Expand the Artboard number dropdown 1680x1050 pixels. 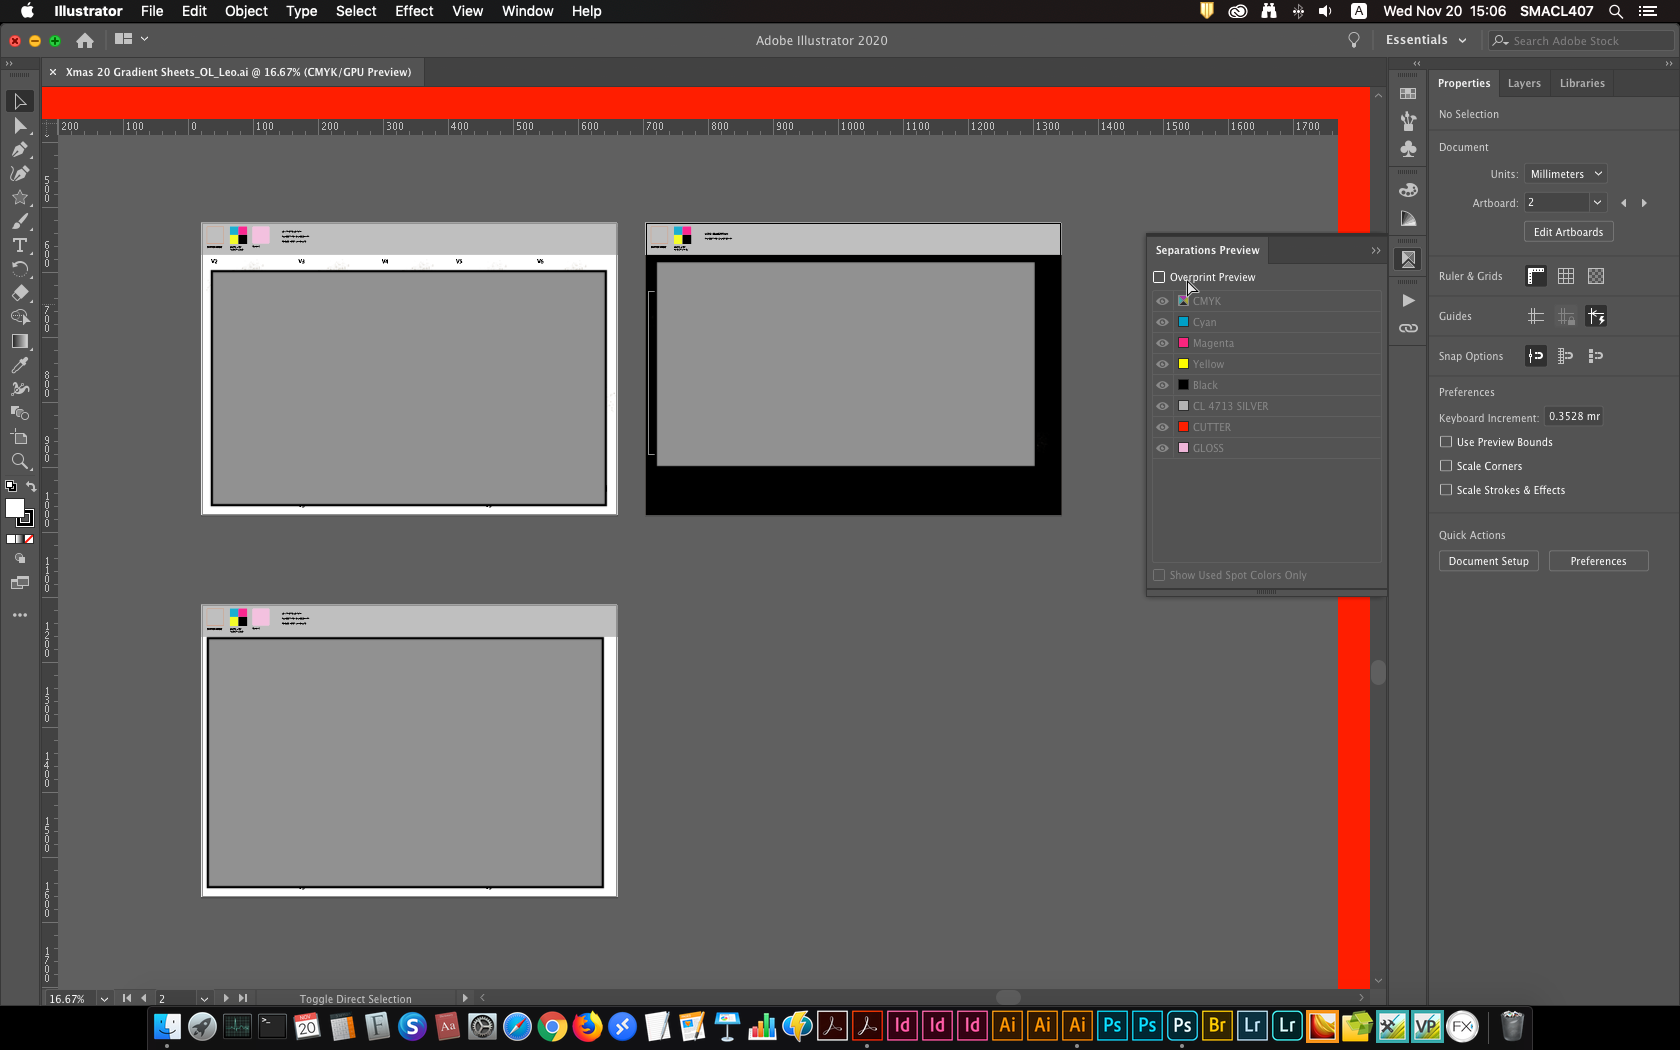(x=1598, y=202)
